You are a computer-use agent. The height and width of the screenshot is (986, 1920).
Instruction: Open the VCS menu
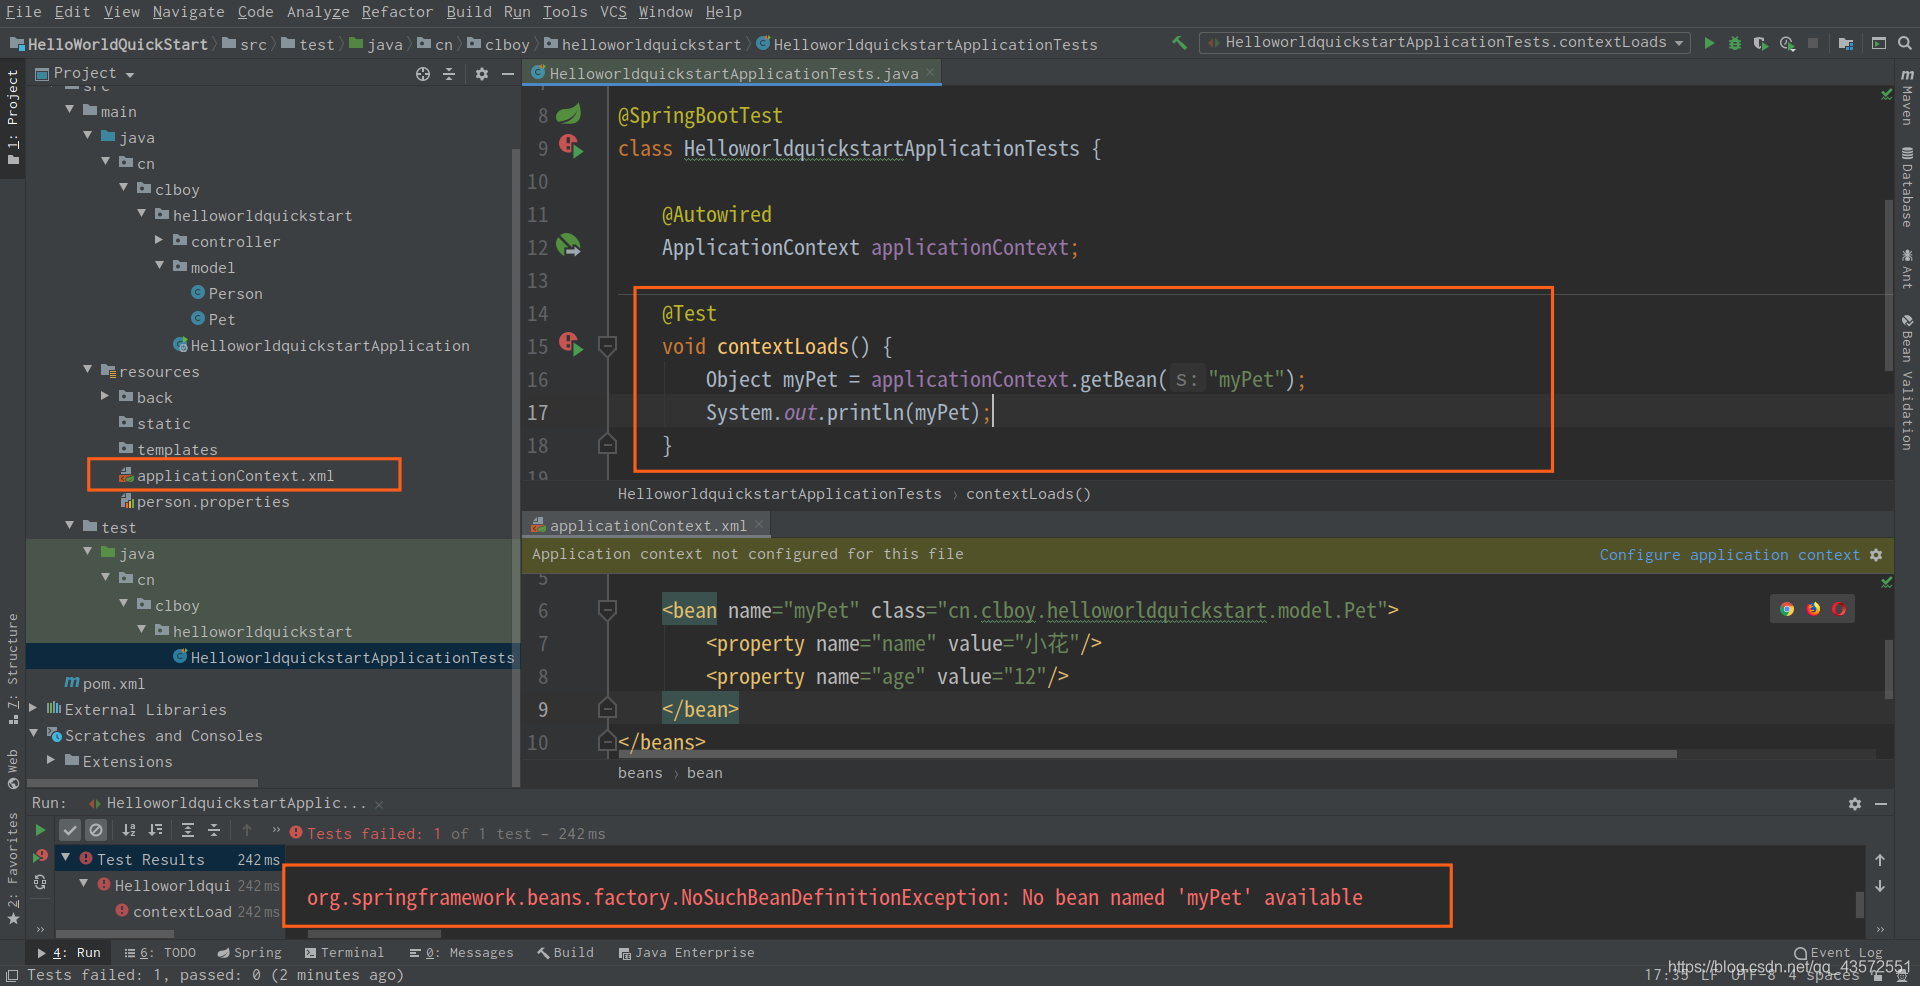[x=613, y=12]
